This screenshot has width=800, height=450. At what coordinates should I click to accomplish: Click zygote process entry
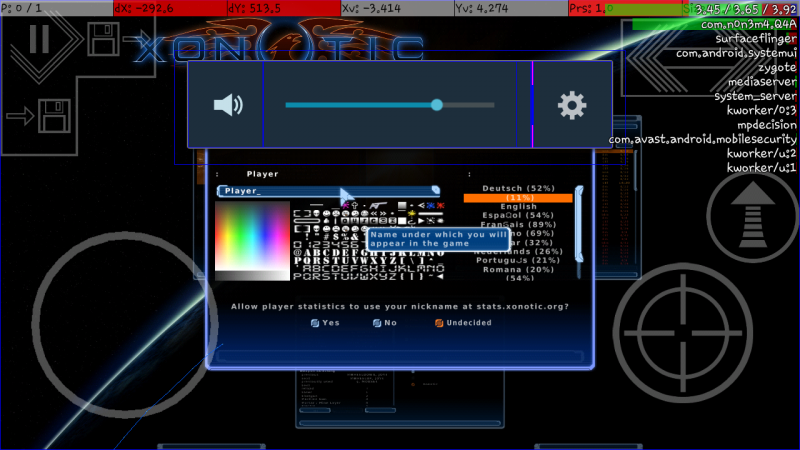(x=777, y=67)
